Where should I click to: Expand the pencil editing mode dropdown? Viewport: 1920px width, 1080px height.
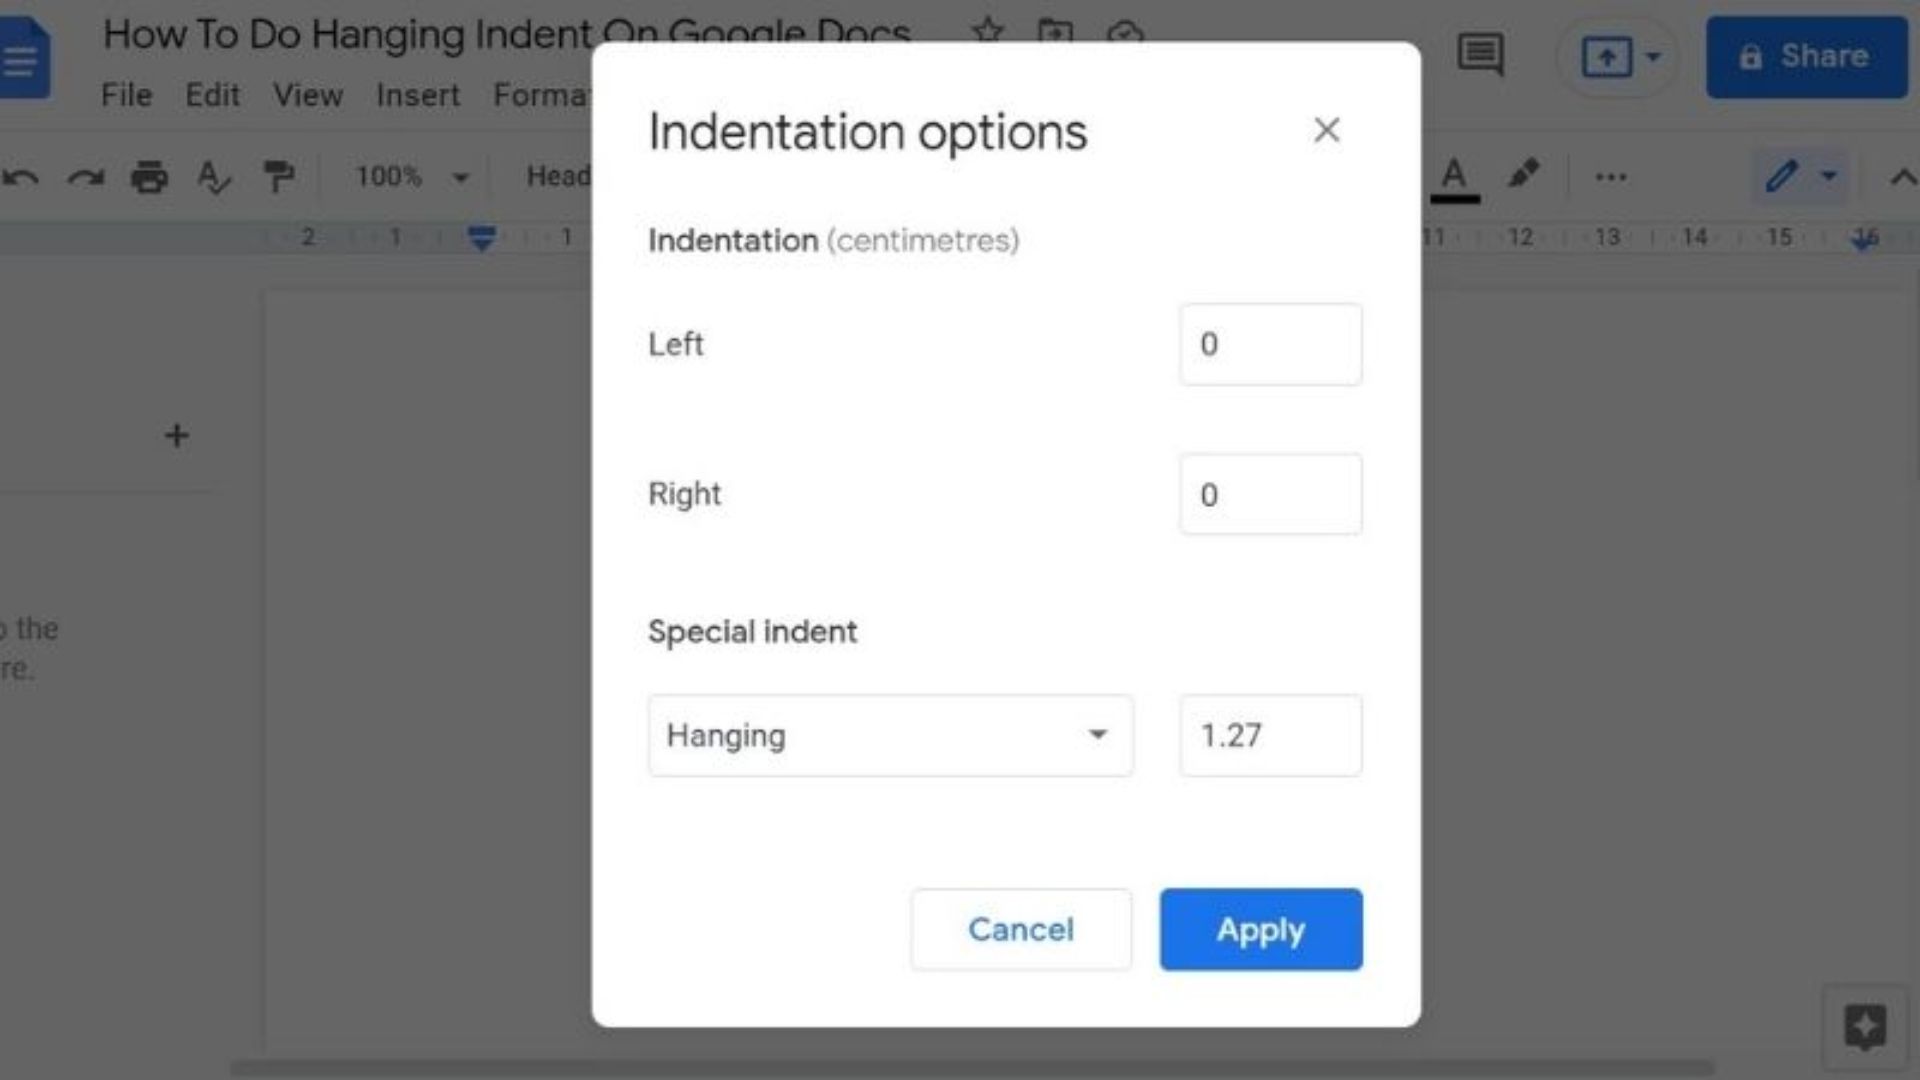point(1829,177)
